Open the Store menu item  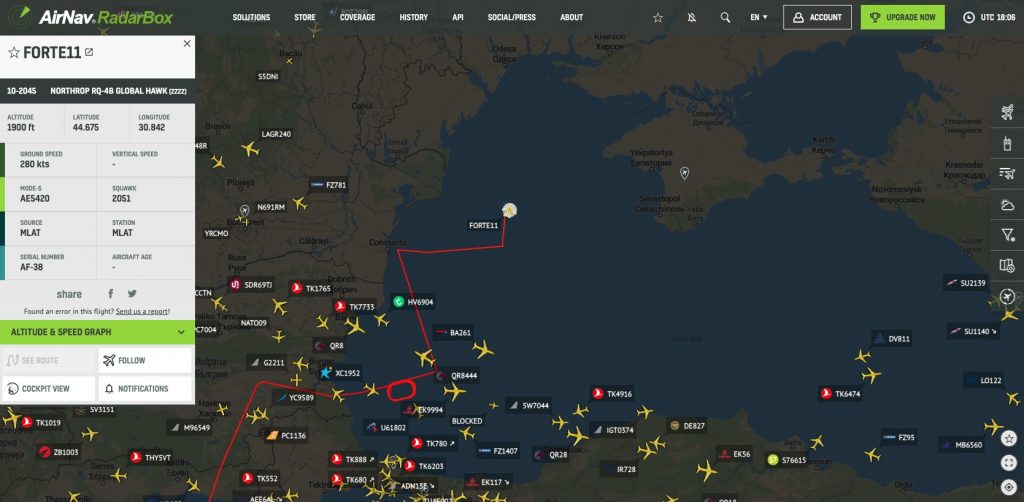[305, 18]
